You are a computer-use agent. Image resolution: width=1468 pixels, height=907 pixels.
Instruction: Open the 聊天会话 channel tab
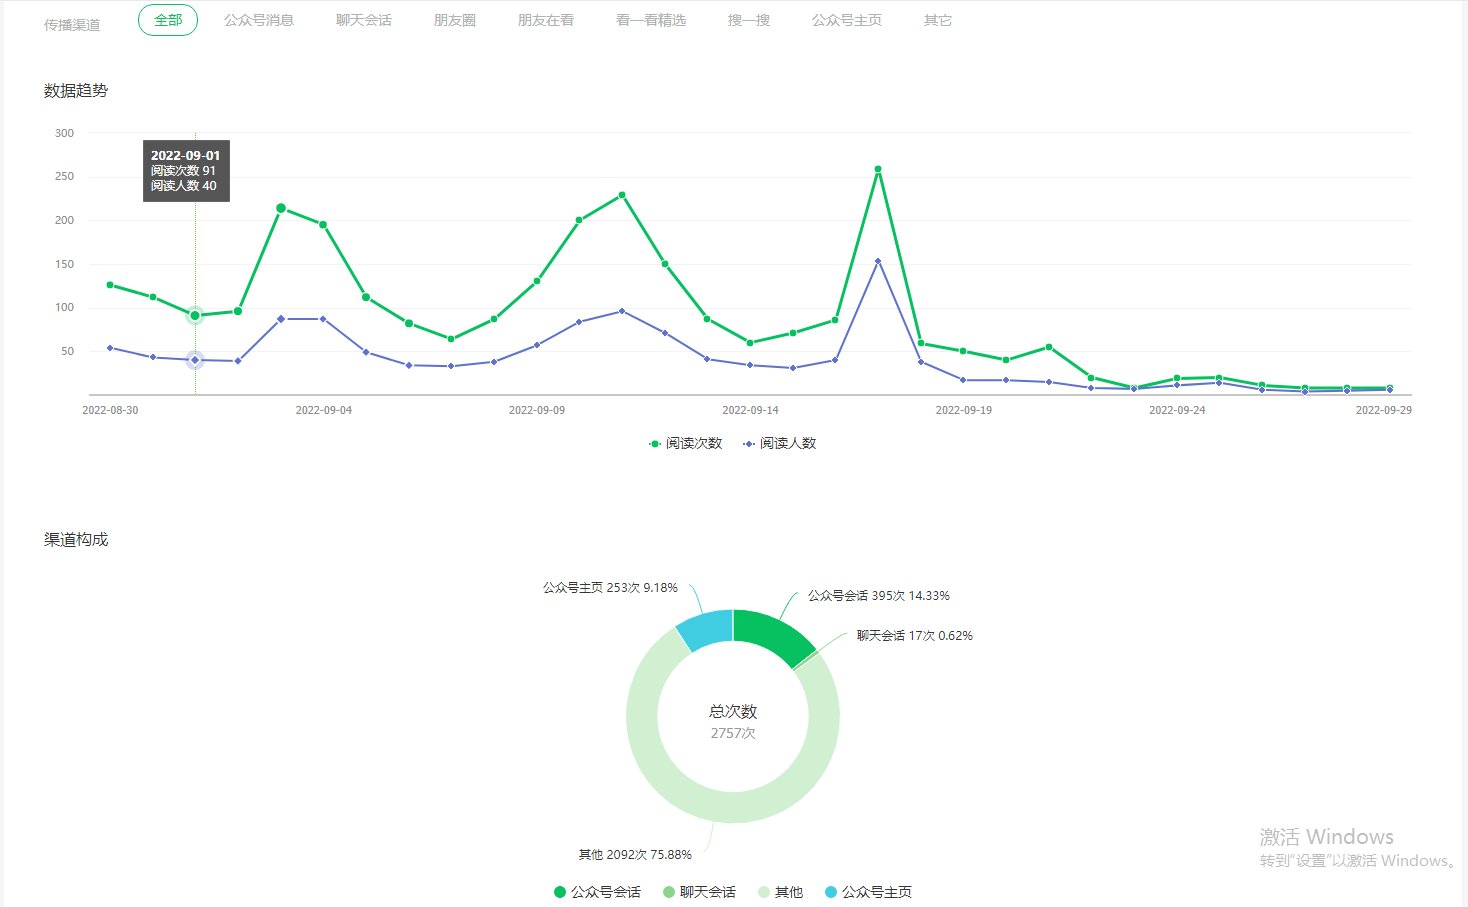(x=364, y=20)
